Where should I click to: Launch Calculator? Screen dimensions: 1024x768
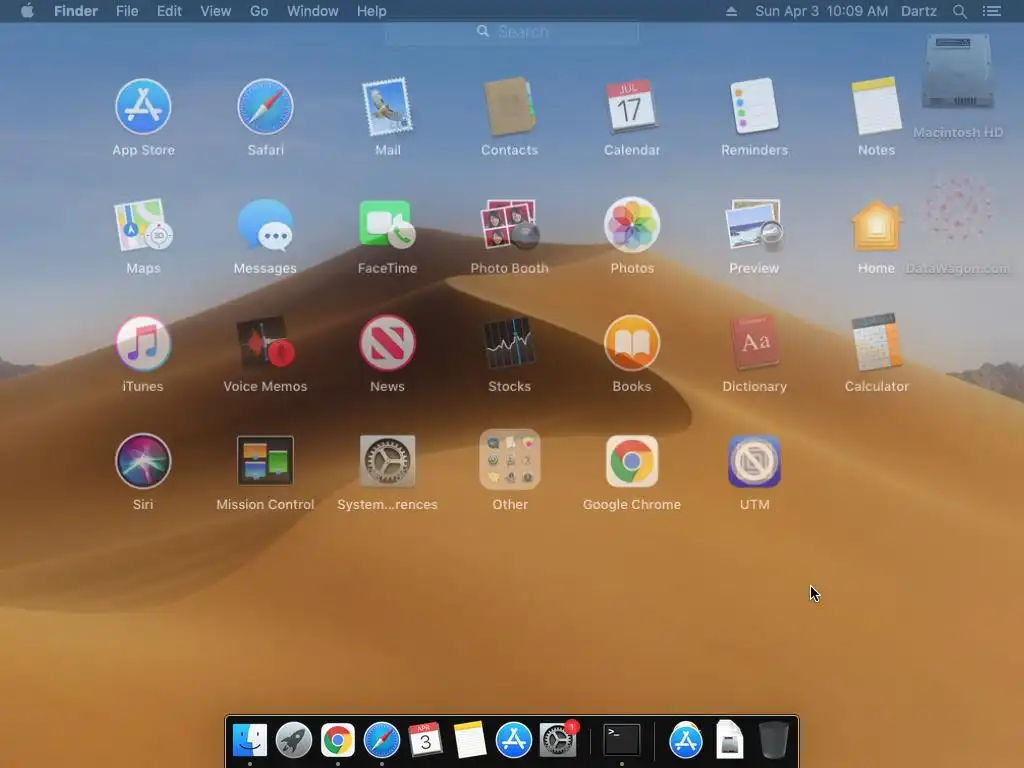pos(876,343)
